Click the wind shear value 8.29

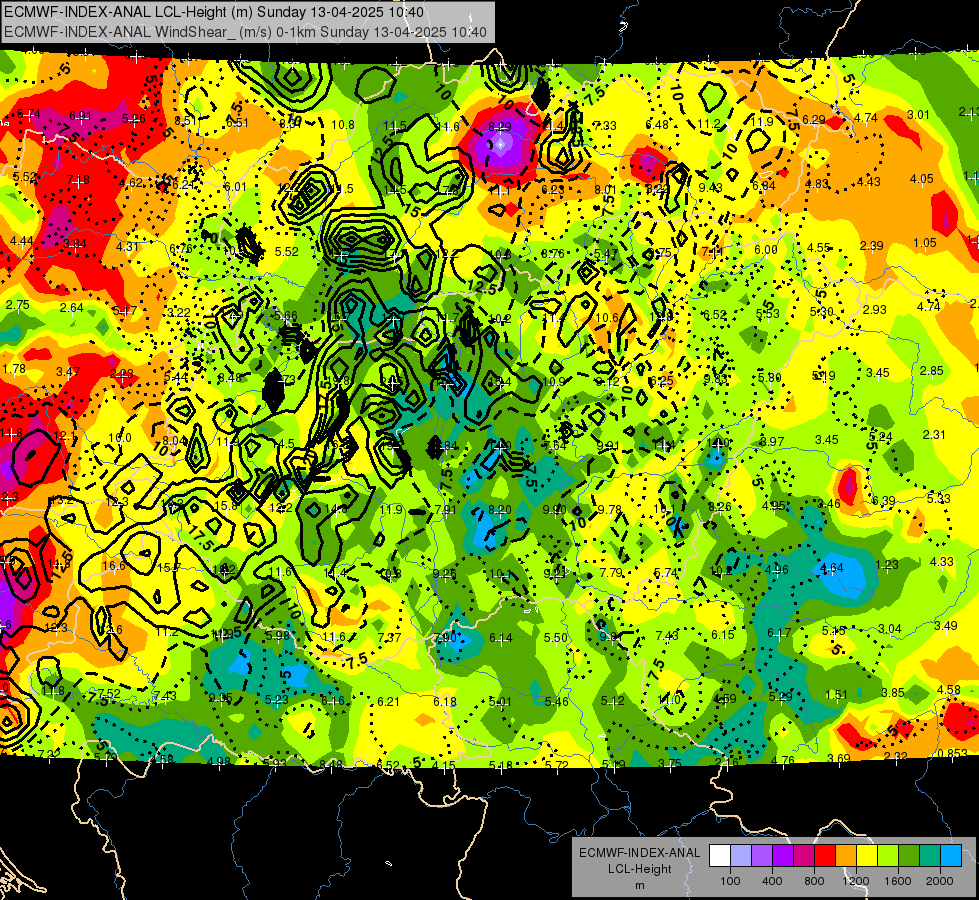tap(499, 126)
